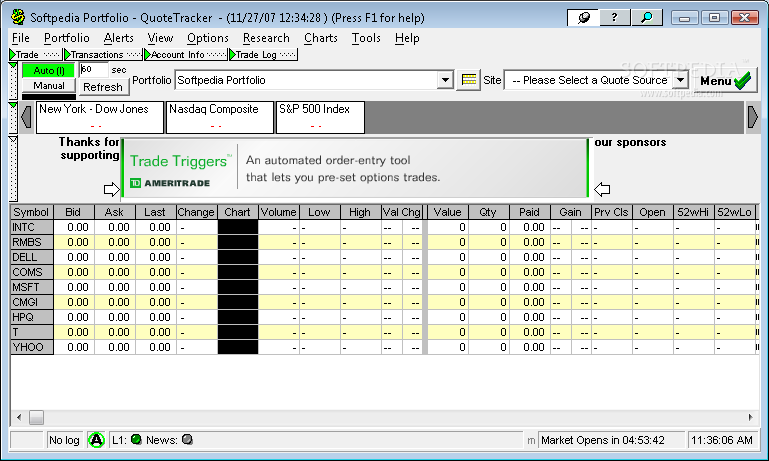Image resolution: width=769 pixels, height=461 pixels.
Task: Expand the Portfolio selection dropdown arrow
Action: (445, 80)
